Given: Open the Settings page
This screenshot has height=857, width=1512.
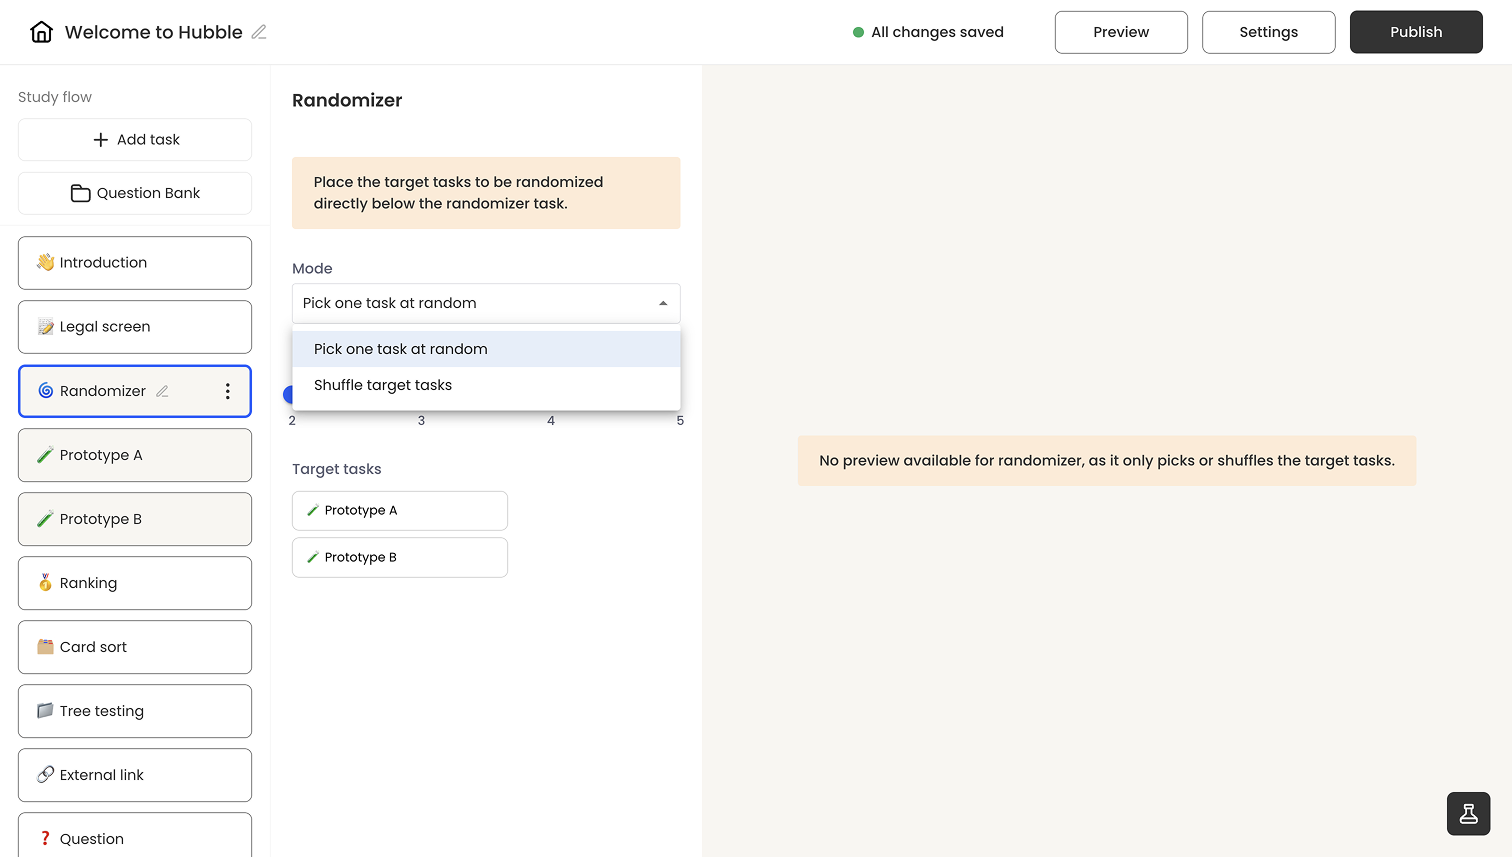Looking at the screenshot, I should (1267, 32).
